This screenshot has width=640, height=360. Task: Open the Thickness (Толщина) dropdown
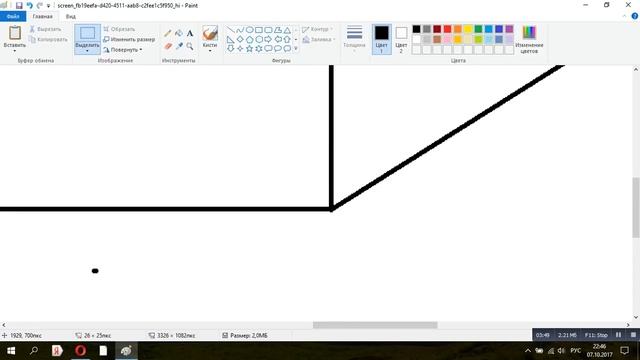354,39
